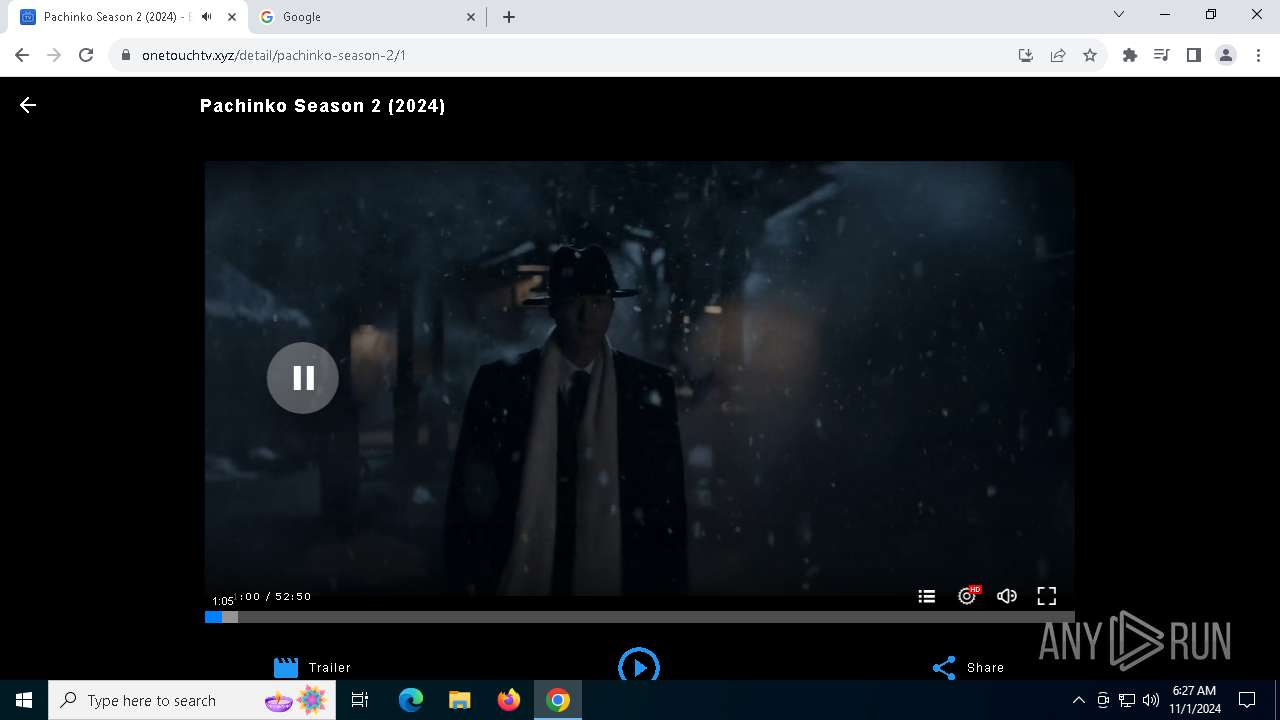Open media control icon in toolbar

(1162, 55)
